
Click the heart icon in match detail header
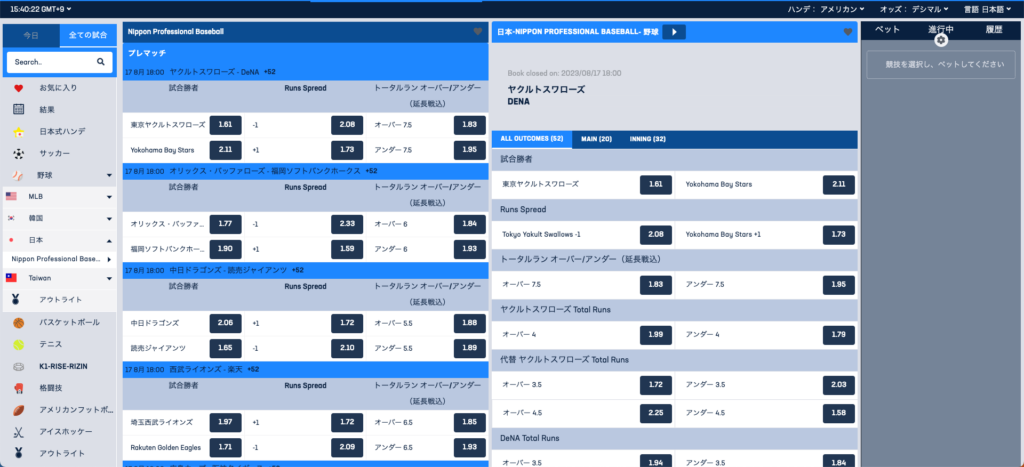(848, 32)
